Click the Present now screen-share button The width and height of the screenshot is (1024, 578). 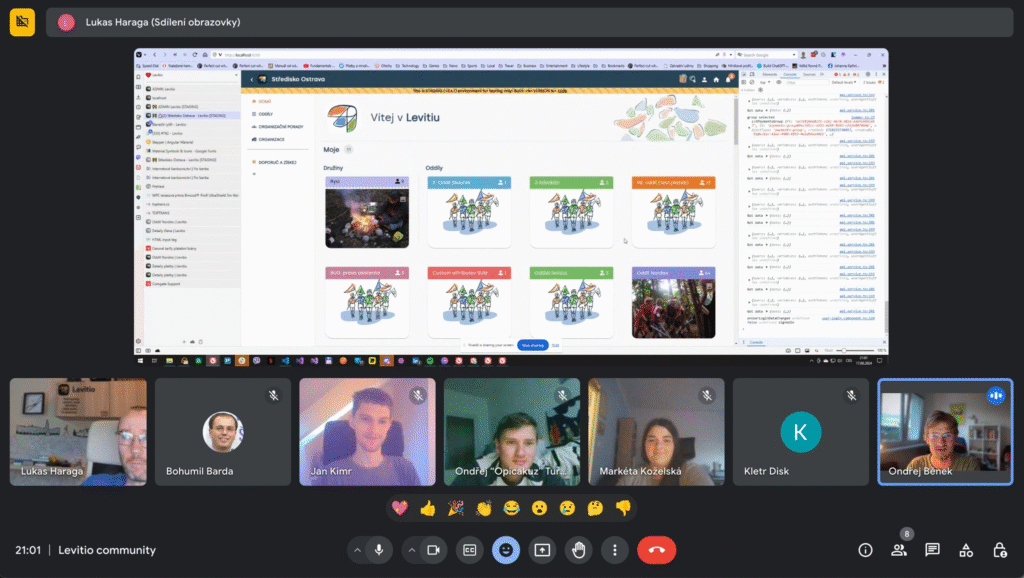click(542, 550)
